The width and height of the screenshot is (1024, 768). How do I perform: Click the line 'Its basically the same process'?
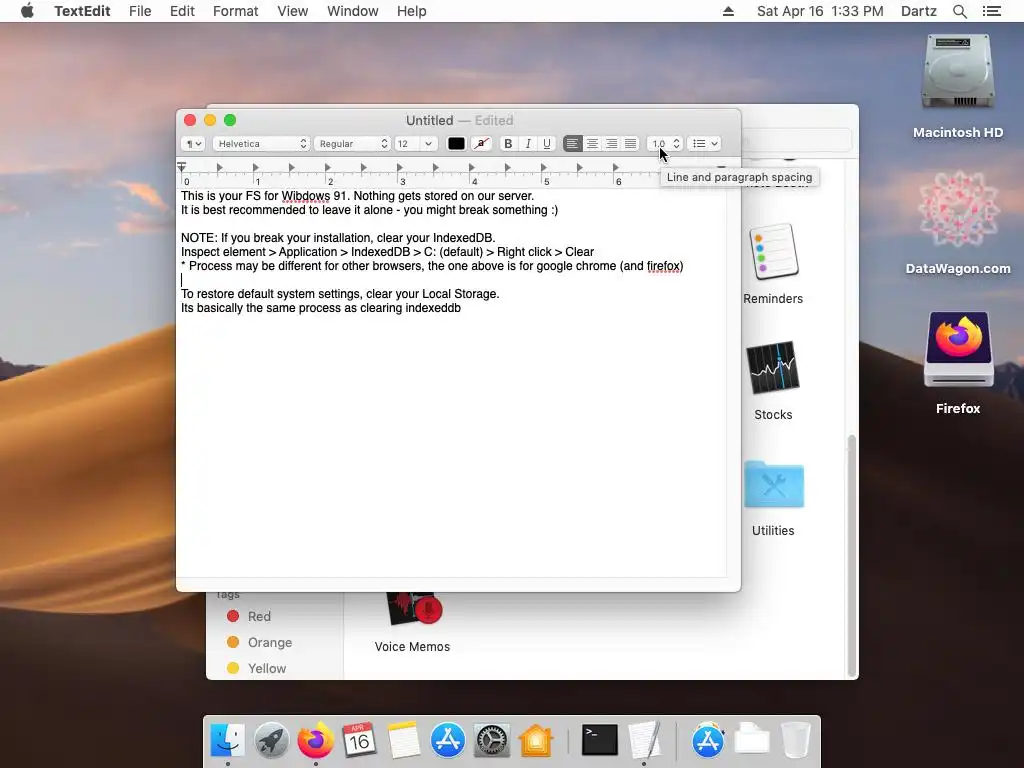321,308
